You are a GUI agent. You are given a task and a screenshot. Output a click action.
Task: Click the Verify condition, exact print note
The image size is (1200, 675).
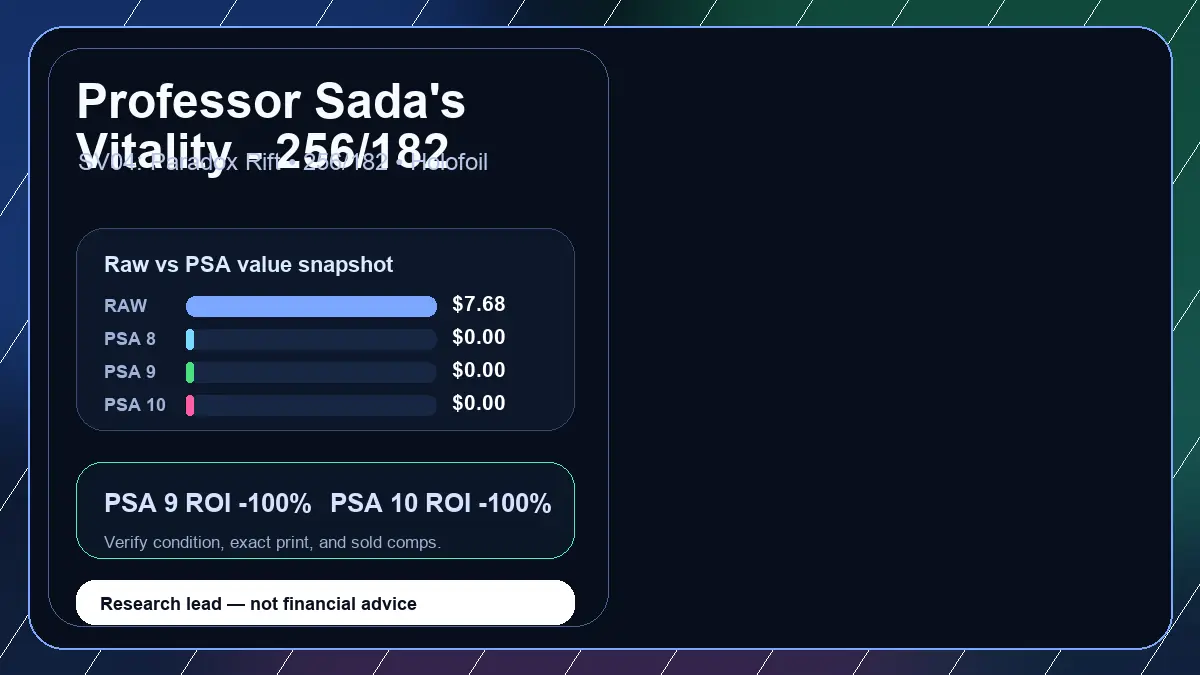(x=272, y=542)
